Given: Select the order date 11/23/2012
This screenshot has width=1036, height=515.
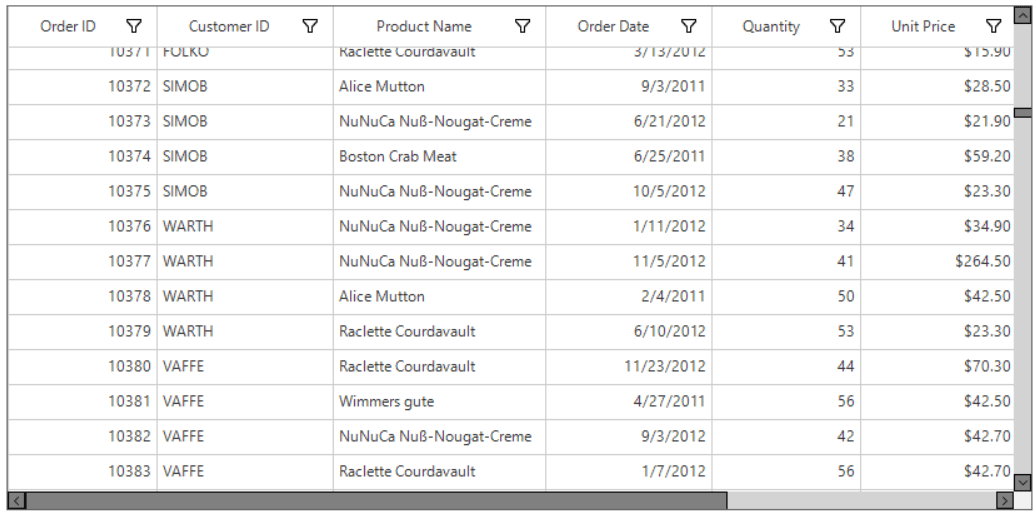Looking at the screenshot, I should [x=629, y=367].
